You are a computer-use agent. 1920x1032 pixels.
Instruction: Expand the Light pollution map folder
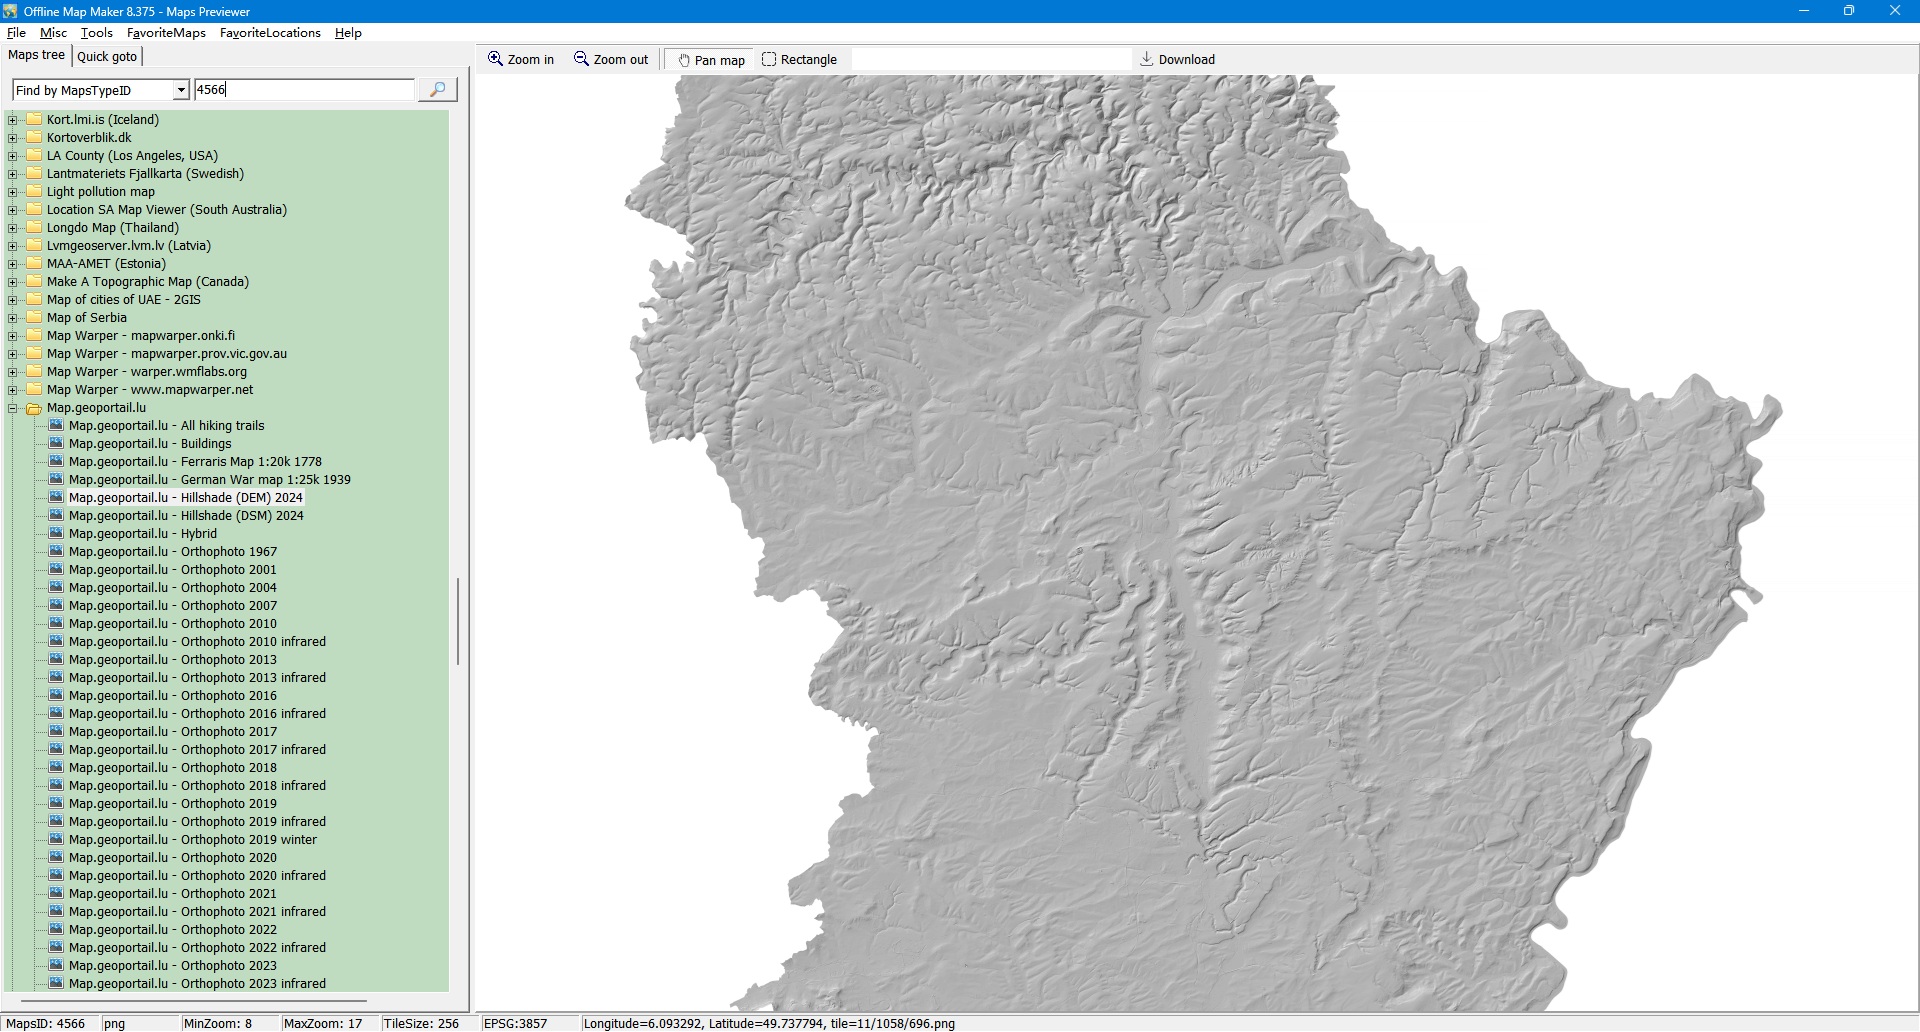(x=13, y=192)
